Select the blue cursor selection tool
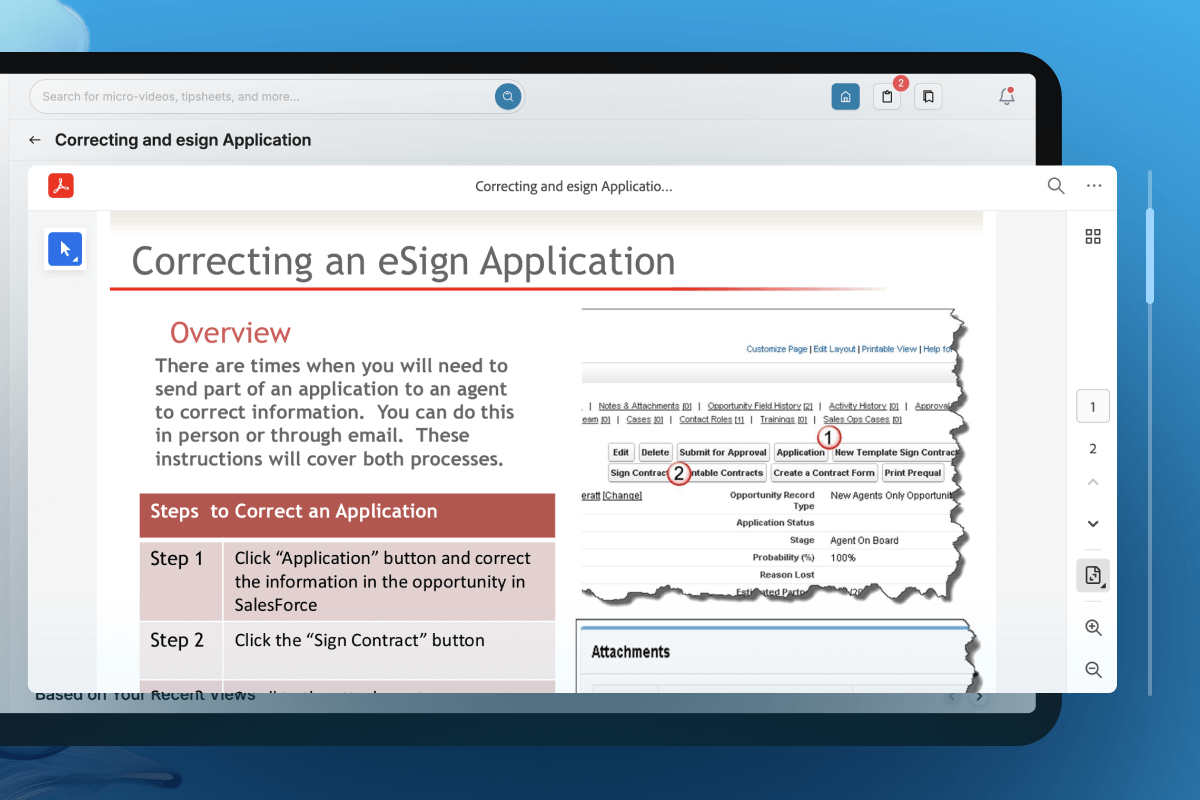1200x800 pixels. 65,249
